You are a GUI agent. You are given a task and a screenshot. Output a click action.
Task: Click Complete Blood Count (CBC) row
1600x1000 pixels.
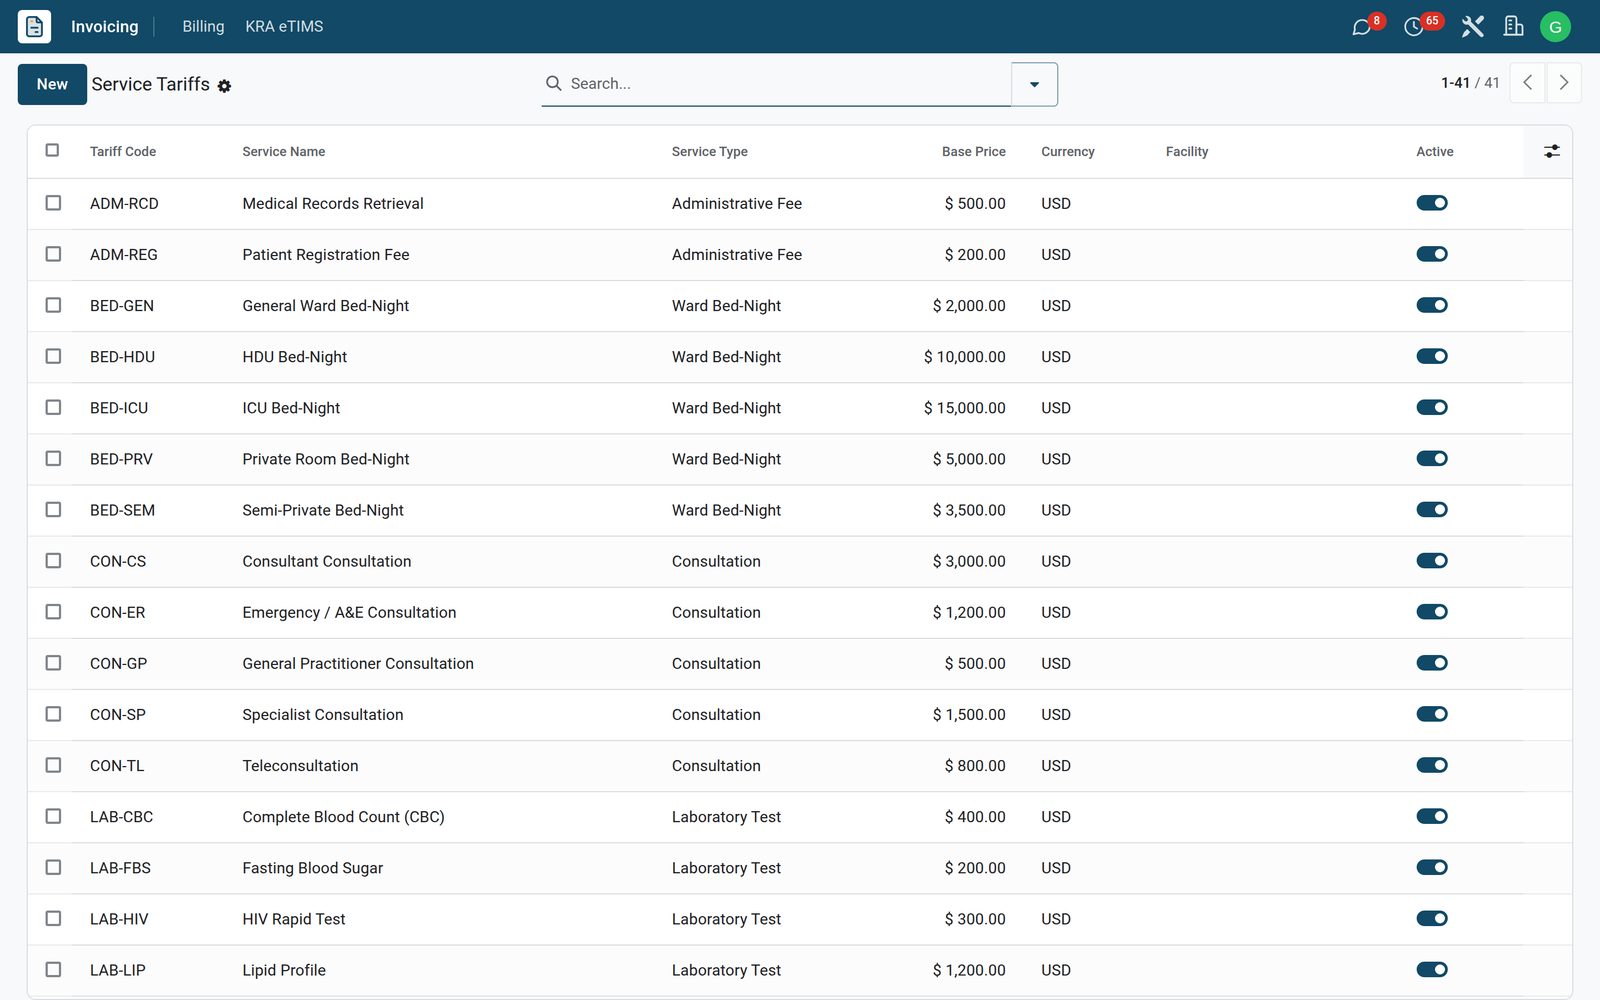[x=800, y=817]
